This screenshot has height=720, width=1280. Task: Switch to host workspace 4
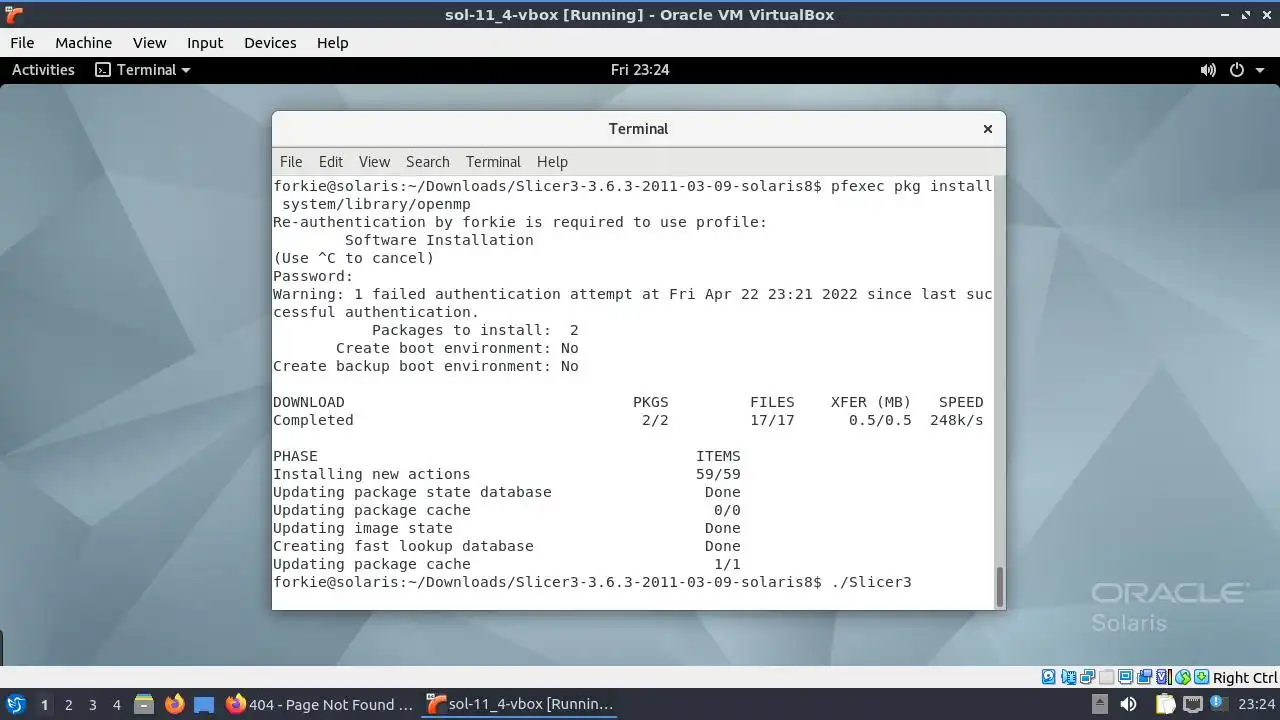(116, 704)
